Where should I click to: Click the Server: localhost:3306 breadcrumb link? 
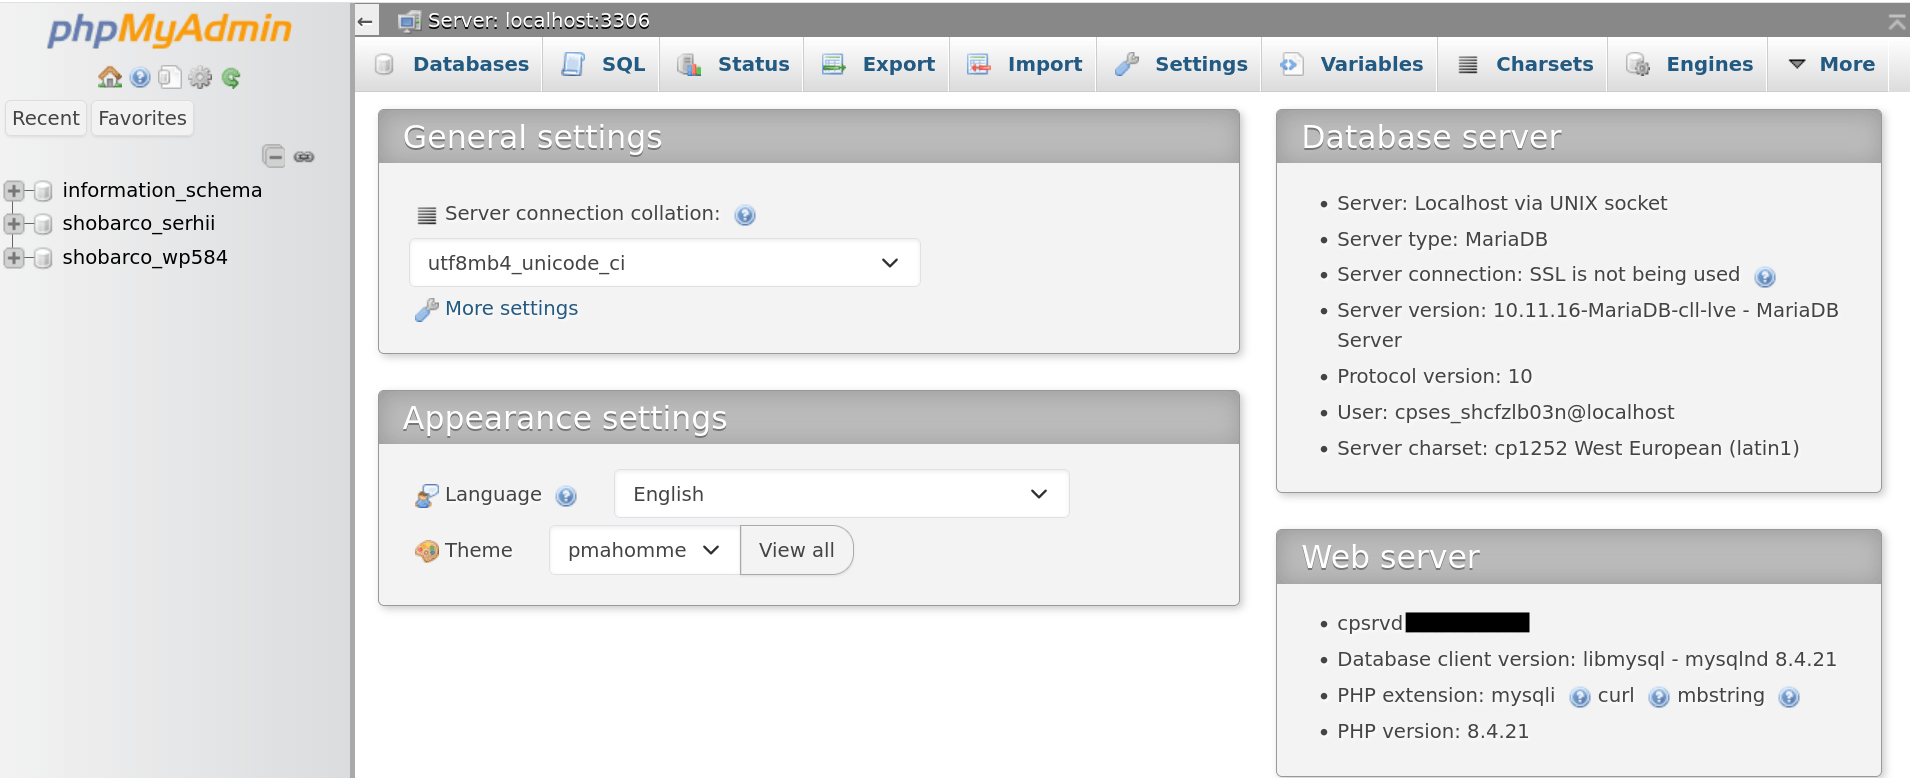[538, 21]
